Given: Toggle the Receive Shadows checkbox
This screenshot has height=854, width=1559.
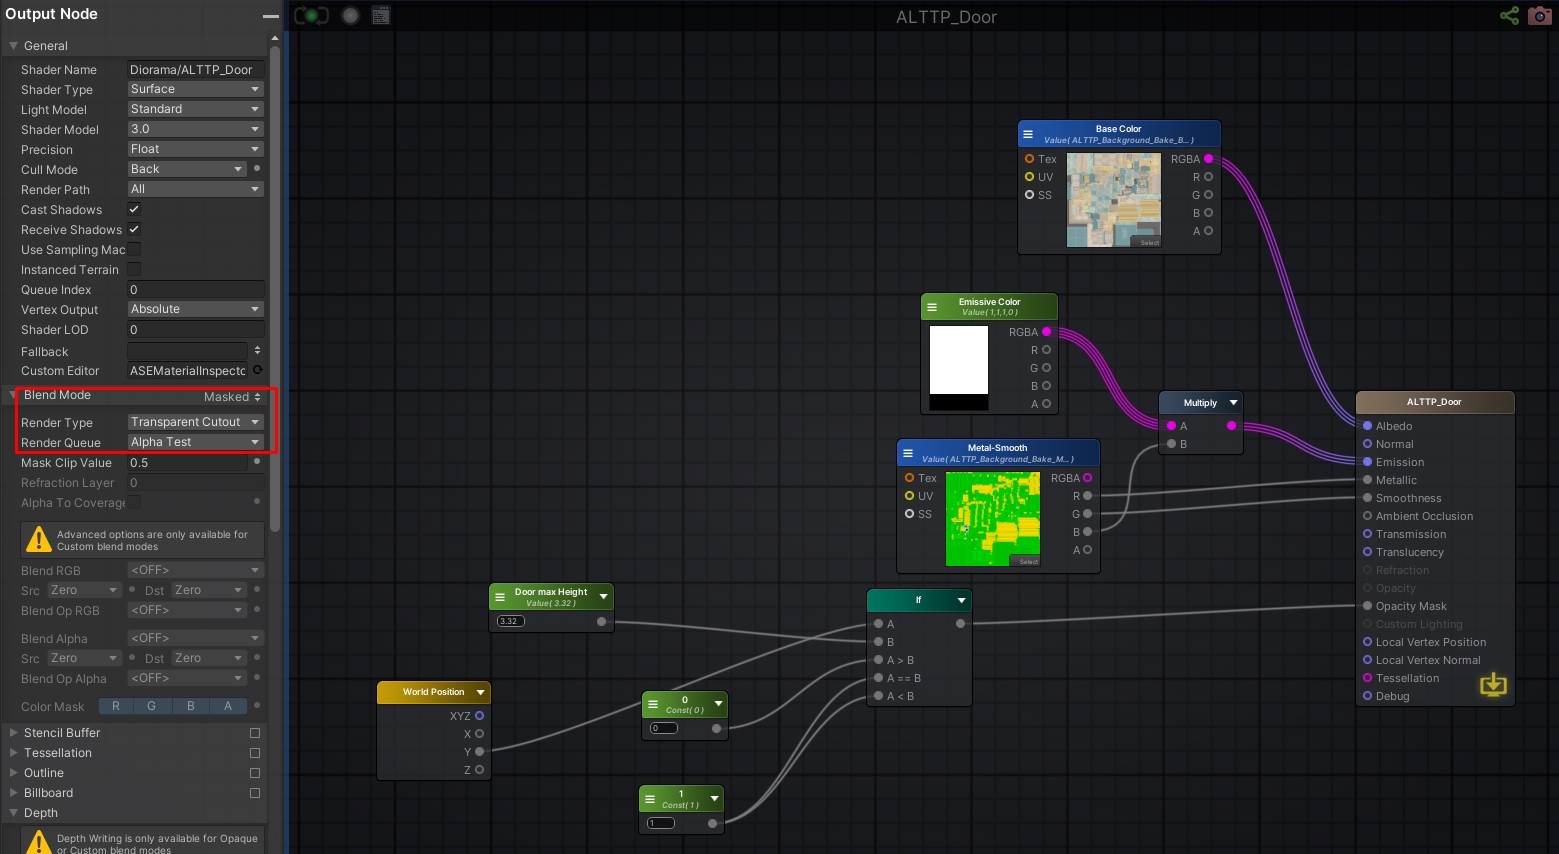Looking at the screenshot, I should click(134, 229).
